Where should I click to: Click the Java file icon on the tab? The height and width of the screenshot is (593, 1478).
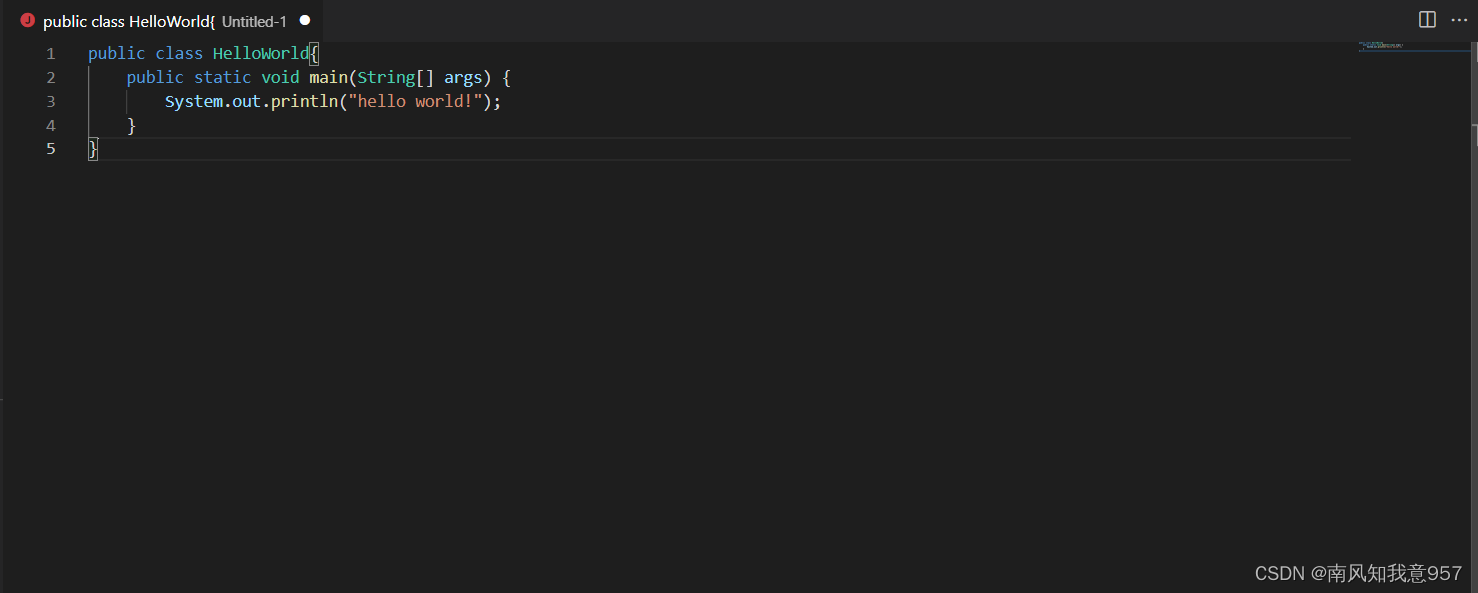[27, 20]
